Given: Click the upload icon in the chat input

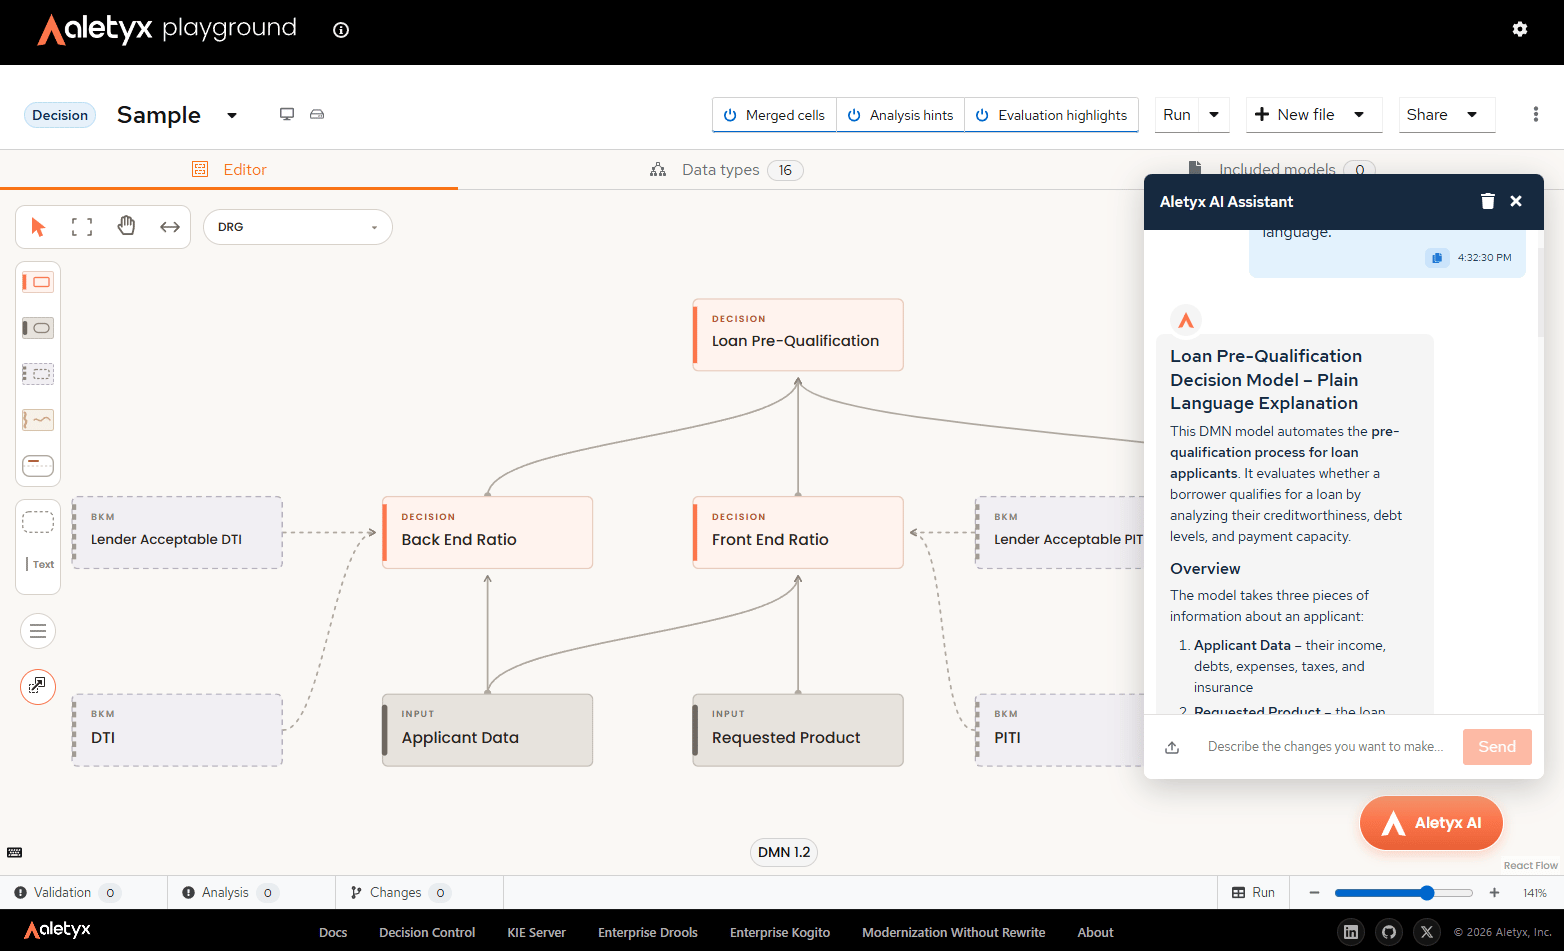Looking at the screenshot, I should pos(1172,747).
